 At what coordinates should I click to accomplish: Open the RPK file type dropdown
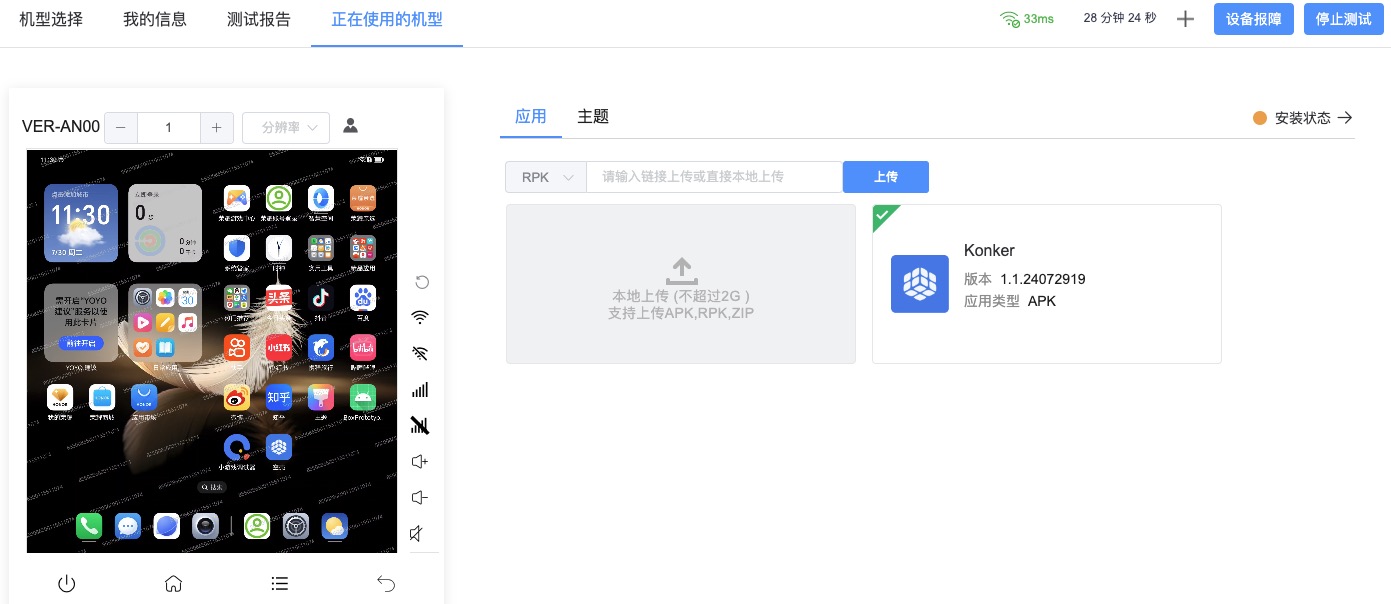[x=546, y=177]
